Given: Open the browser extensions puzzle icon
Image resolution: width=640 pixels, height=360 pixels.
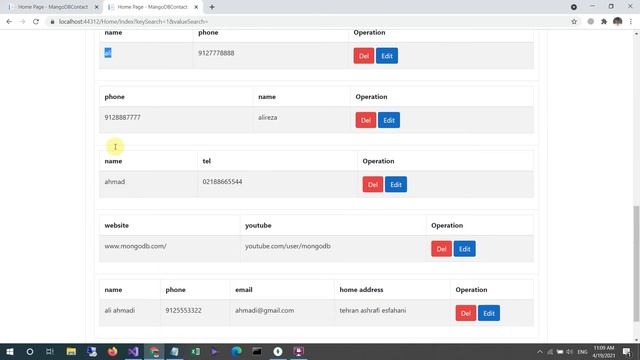Looking at the screenshot, I should [x=604, y=22].
